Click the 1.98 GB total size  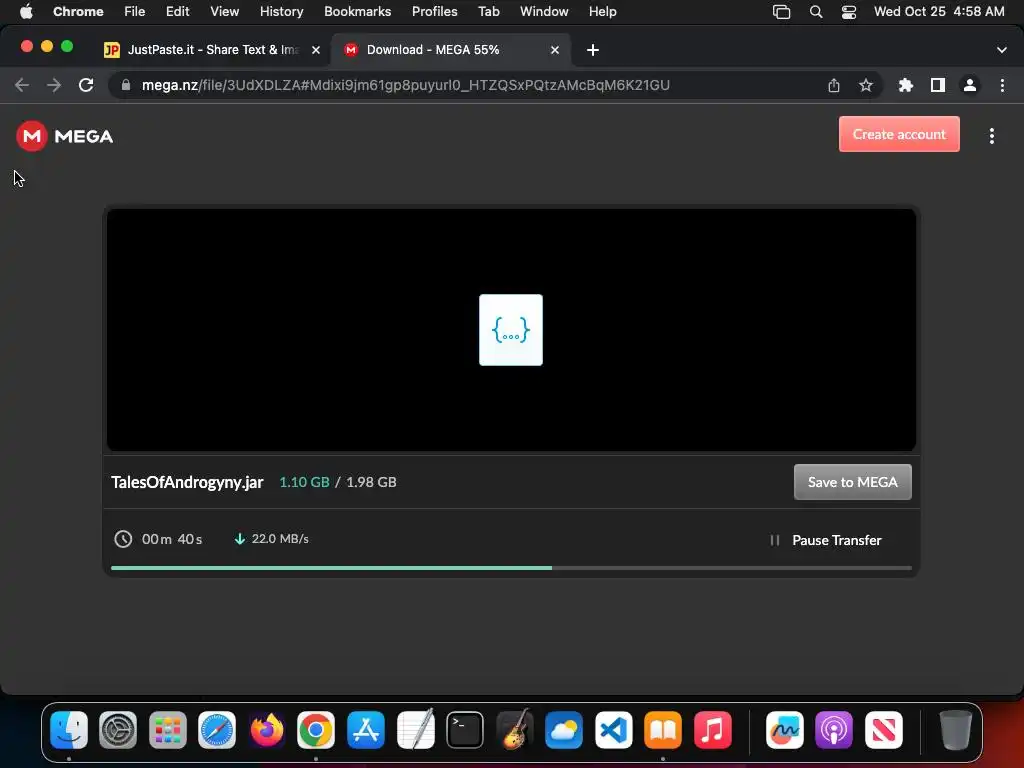(371, 482)
